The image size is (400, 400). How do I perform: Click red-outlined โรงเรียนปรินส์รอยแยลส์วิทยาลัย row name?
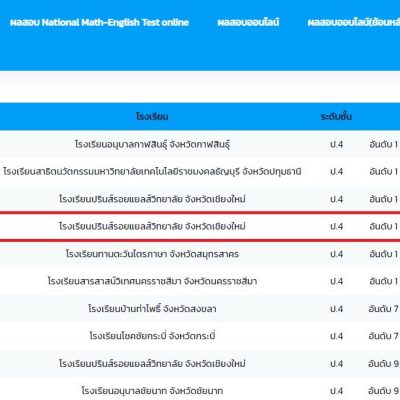click(152, 226)
